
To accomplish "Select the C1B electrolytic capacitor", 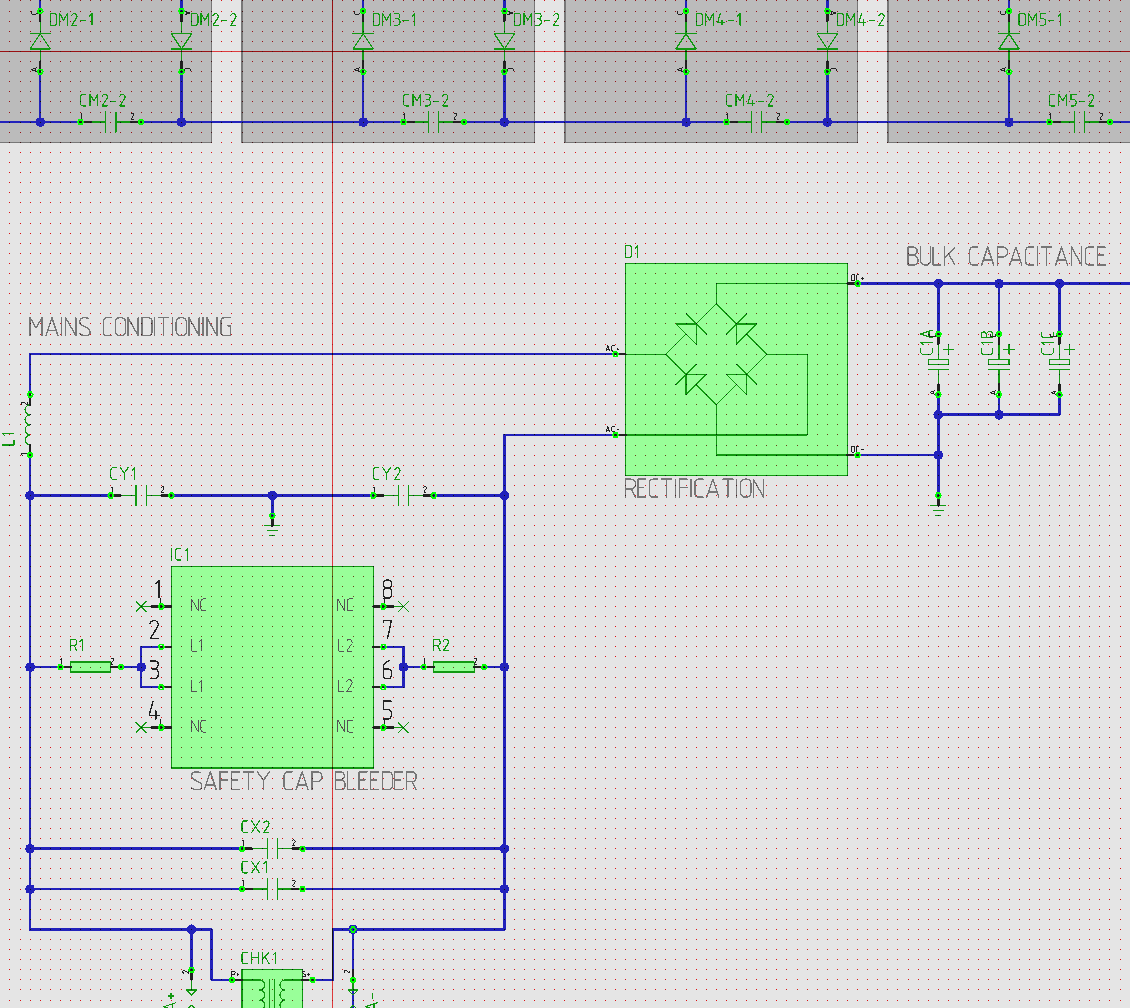I will click(999, 363).
